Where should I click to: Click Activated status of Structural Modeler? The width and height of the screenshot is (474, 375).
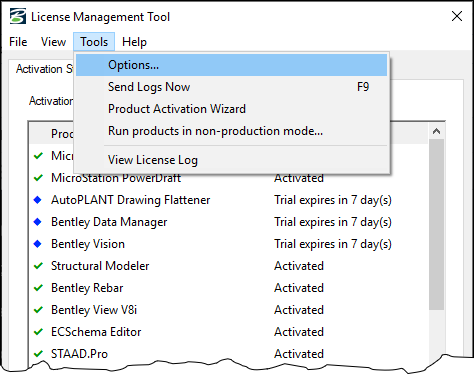click(299, 266)
